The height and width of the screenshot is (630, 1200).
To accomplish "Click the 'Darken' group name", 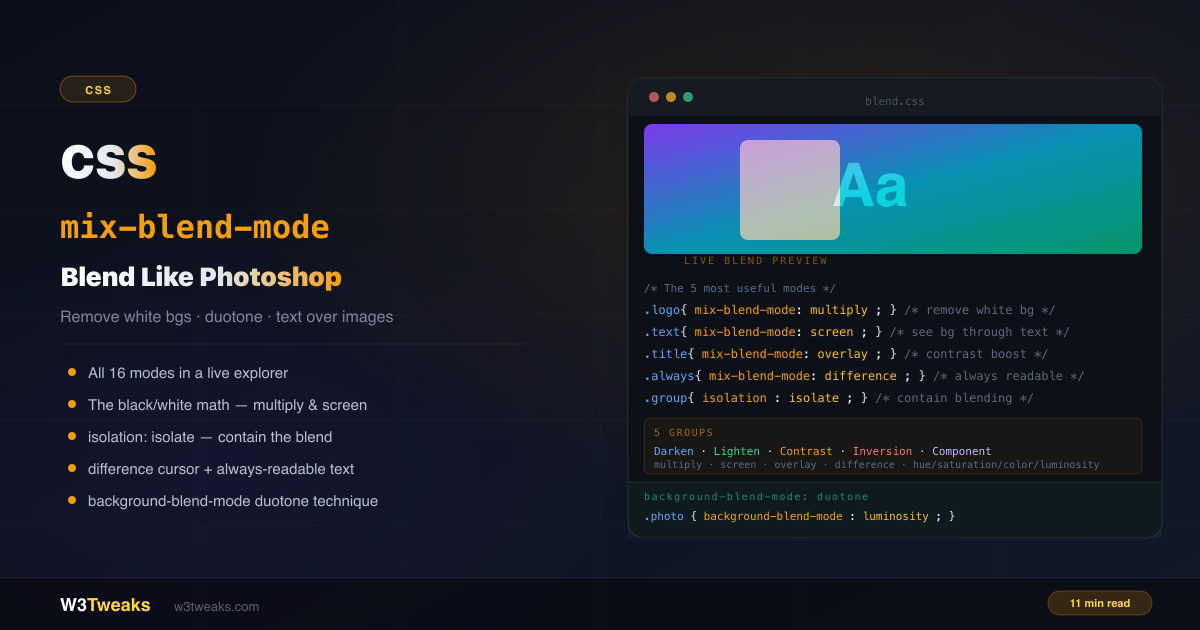I will click(x=674, y=451).
